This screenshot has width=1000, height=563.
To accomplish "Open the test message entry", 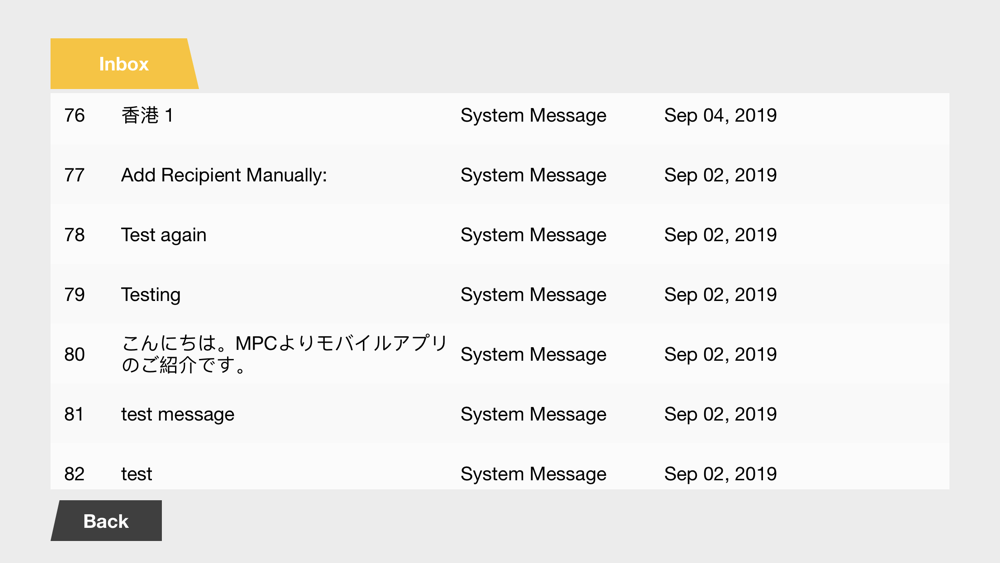I will pos(178,414).
